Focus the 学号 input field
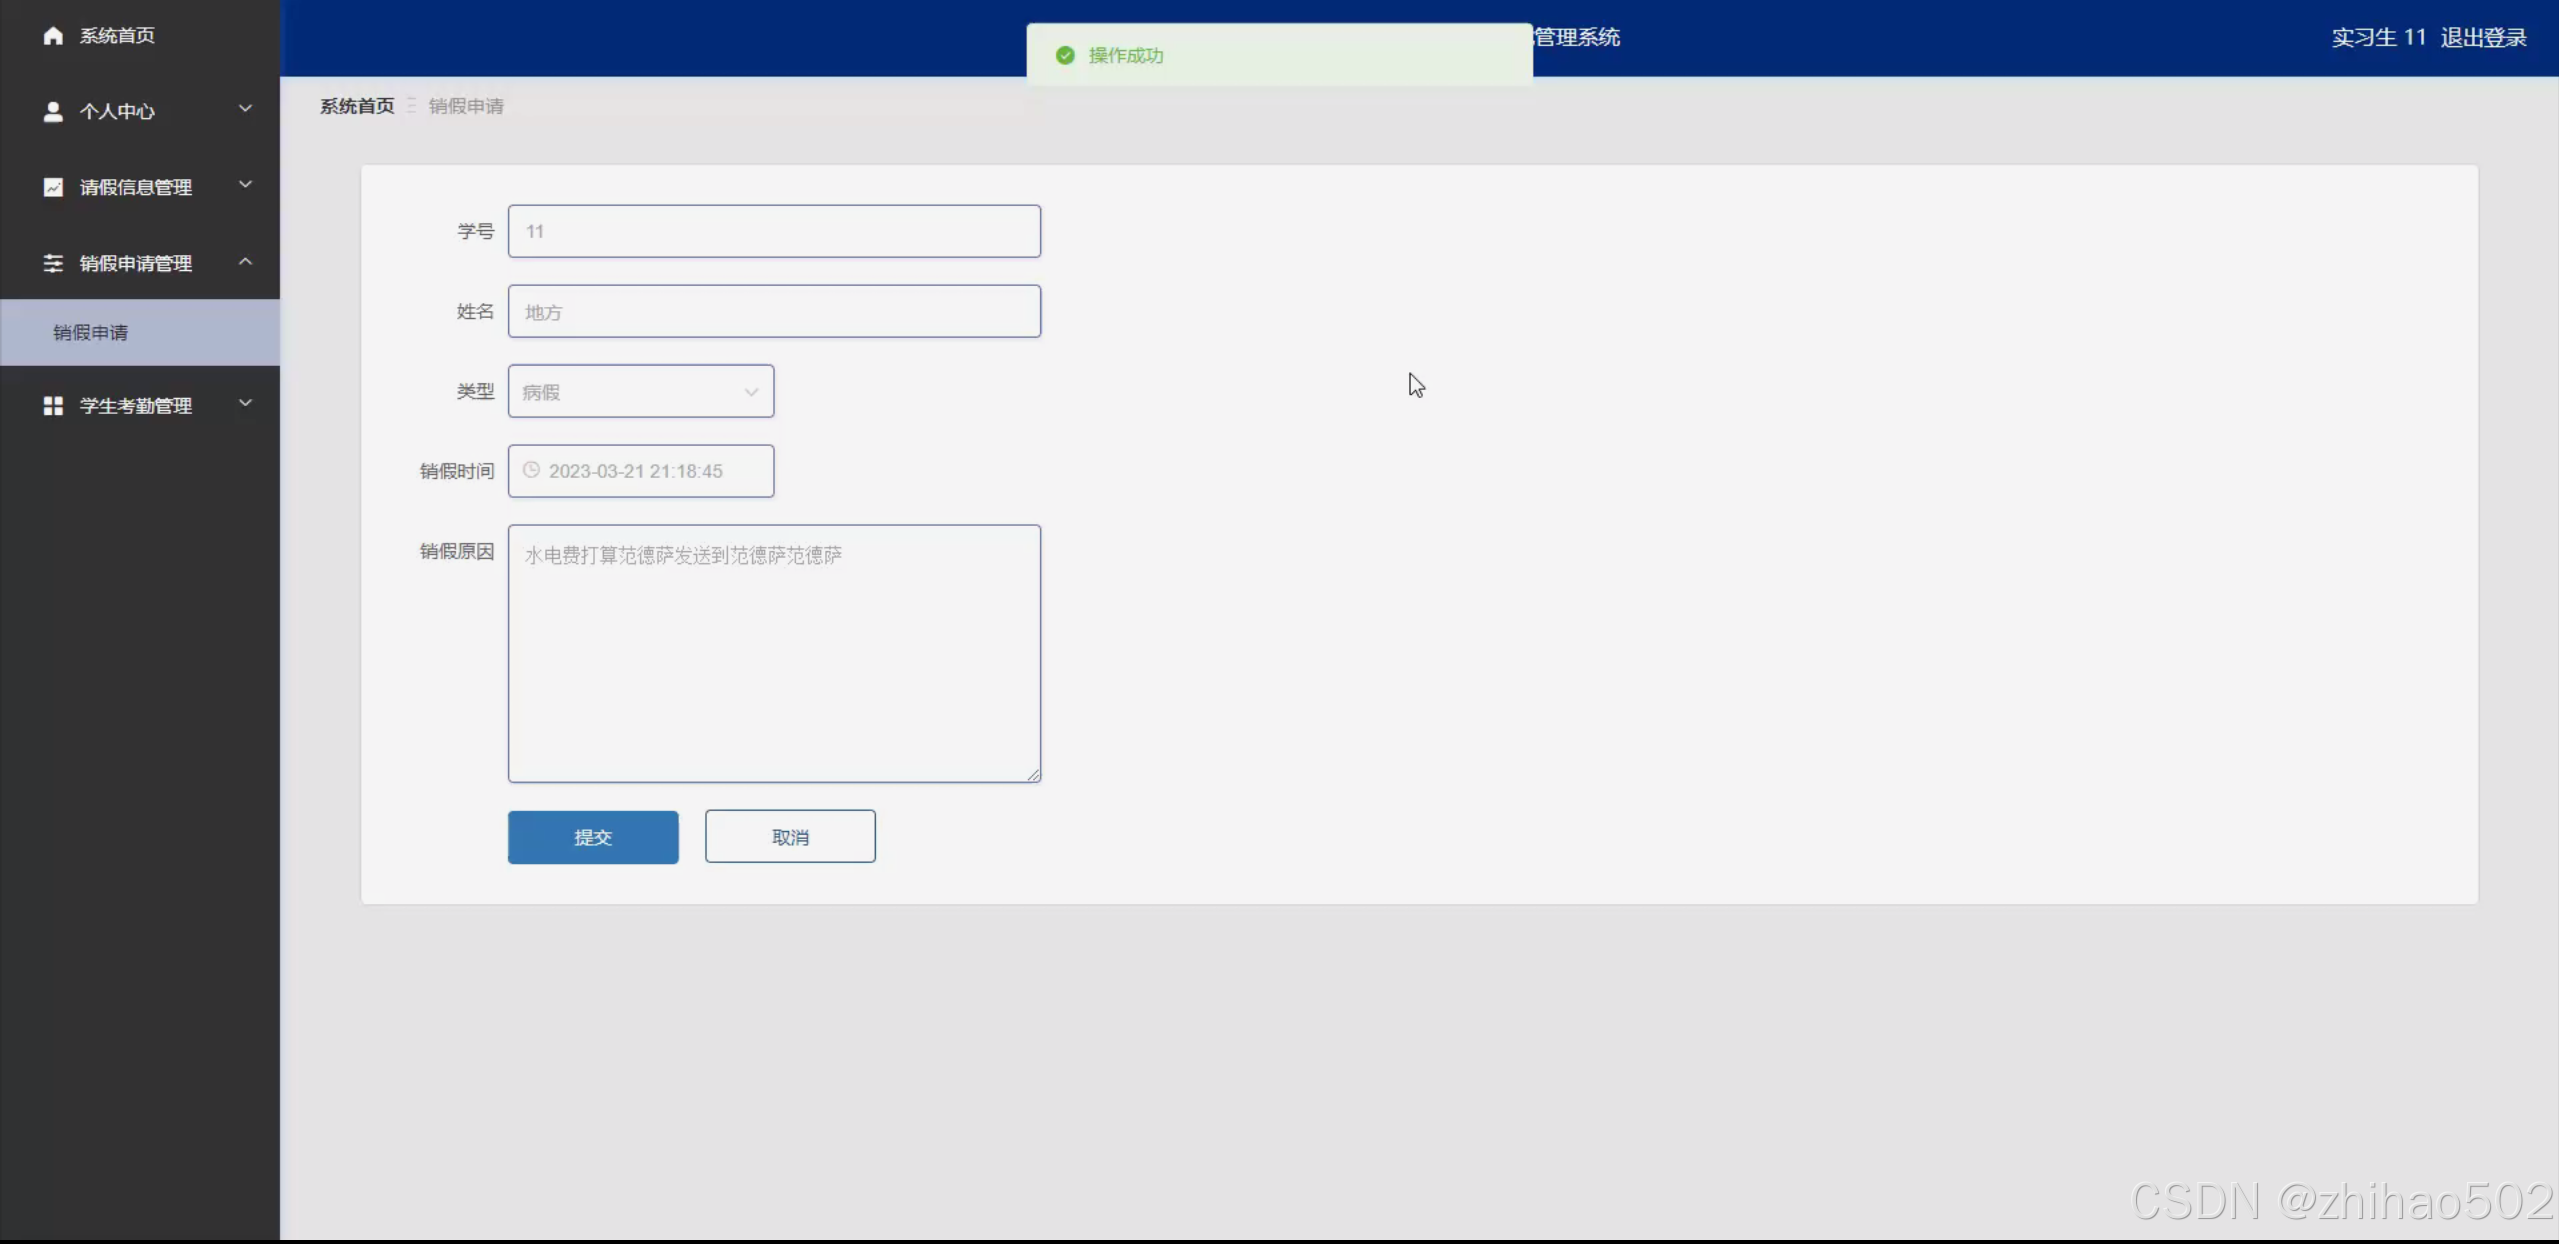The image size is (2559, 1244). click(773, 231)
